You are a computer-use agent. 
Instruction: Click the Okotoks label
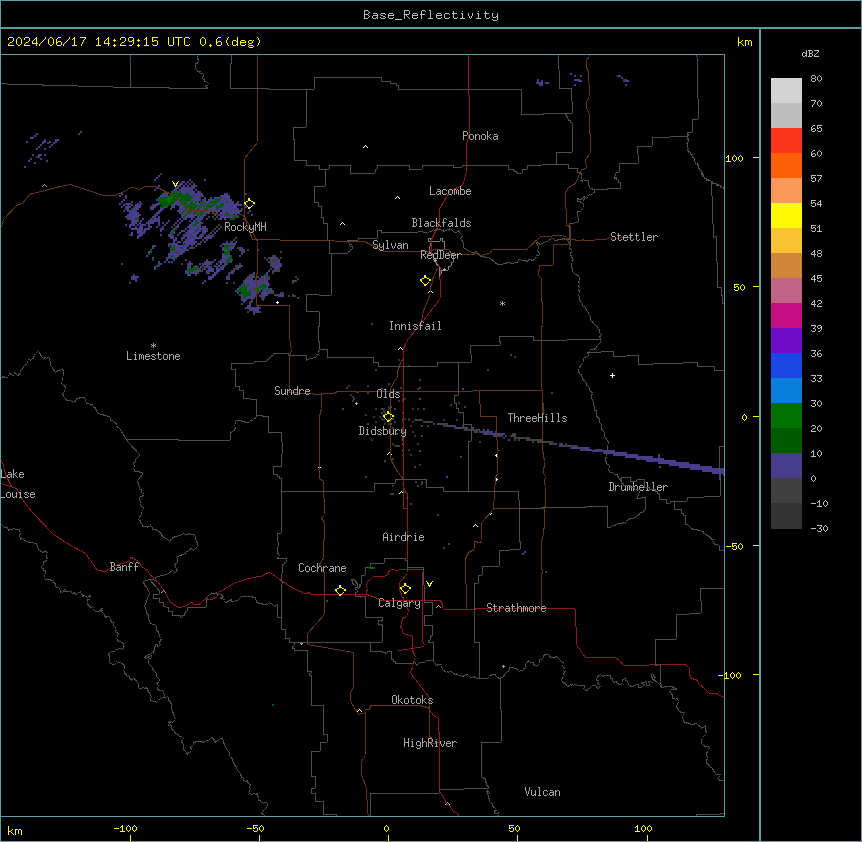coord(412,700)
